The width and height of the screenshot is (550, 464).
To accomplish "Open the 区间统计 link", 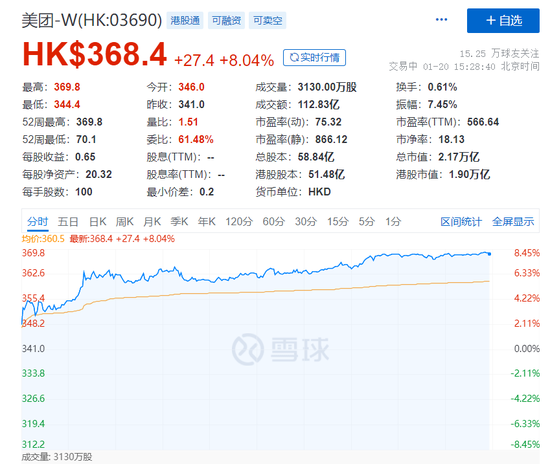I will tap(461, 222).
